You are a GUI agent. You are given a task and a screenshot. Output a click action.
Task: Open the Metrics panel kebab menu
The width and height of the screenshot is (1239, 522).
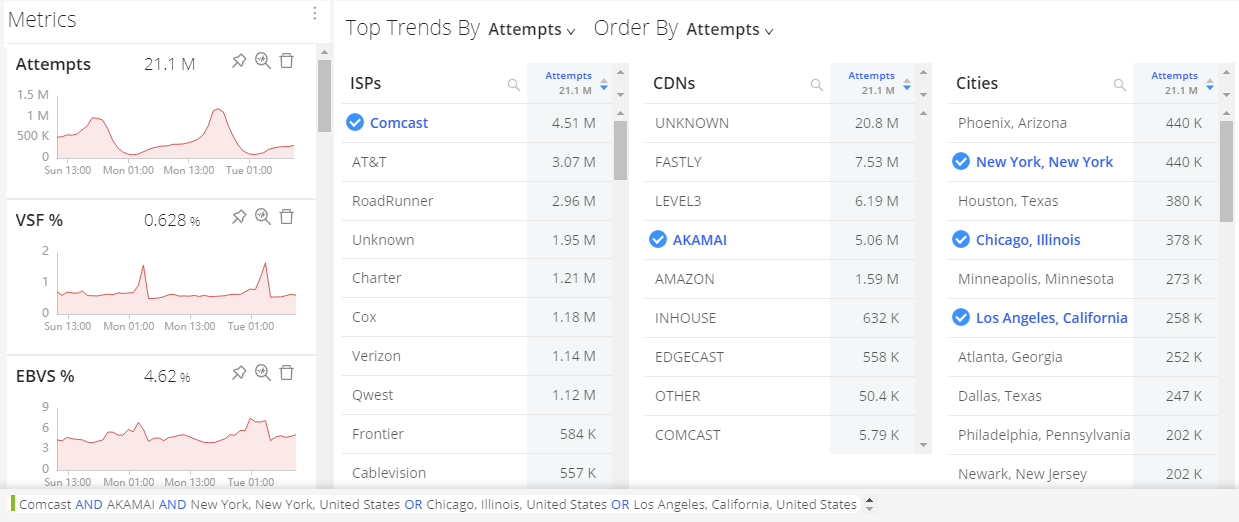[315, 14]
